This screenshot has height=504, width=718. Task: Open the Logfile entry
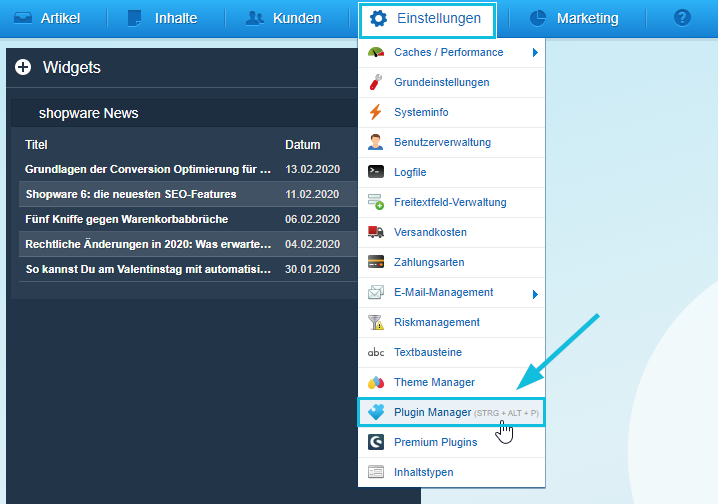click(x=451, y=172)
